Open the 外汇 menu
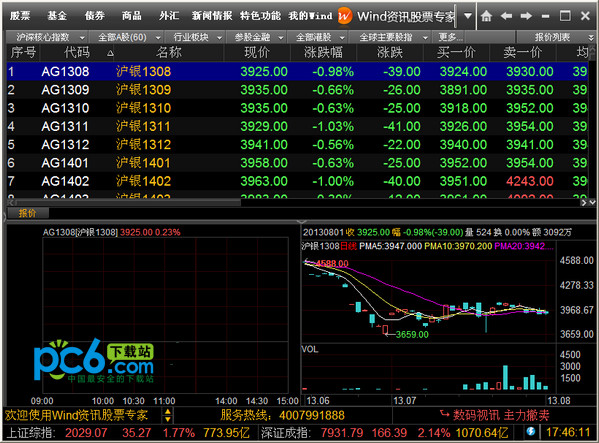Image resolution: width=599 pixels, height=443 pixels. [x=169, y=16]
